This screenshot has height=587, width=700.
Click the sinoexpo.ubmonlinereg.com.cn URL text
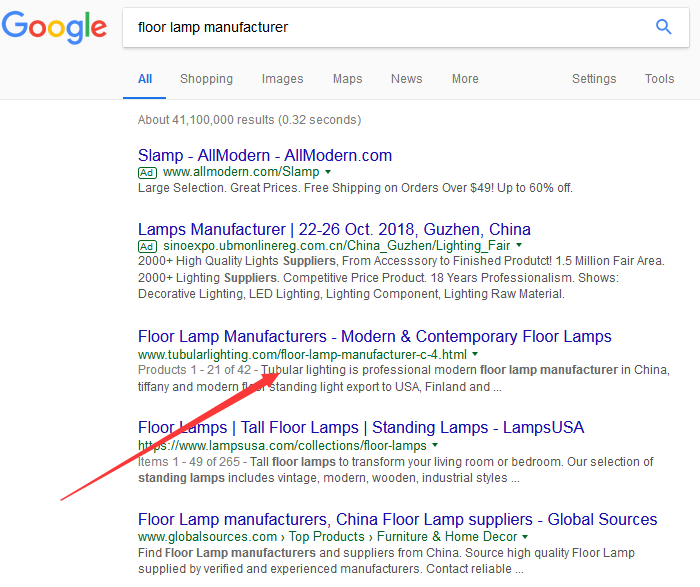coord(337,246)
